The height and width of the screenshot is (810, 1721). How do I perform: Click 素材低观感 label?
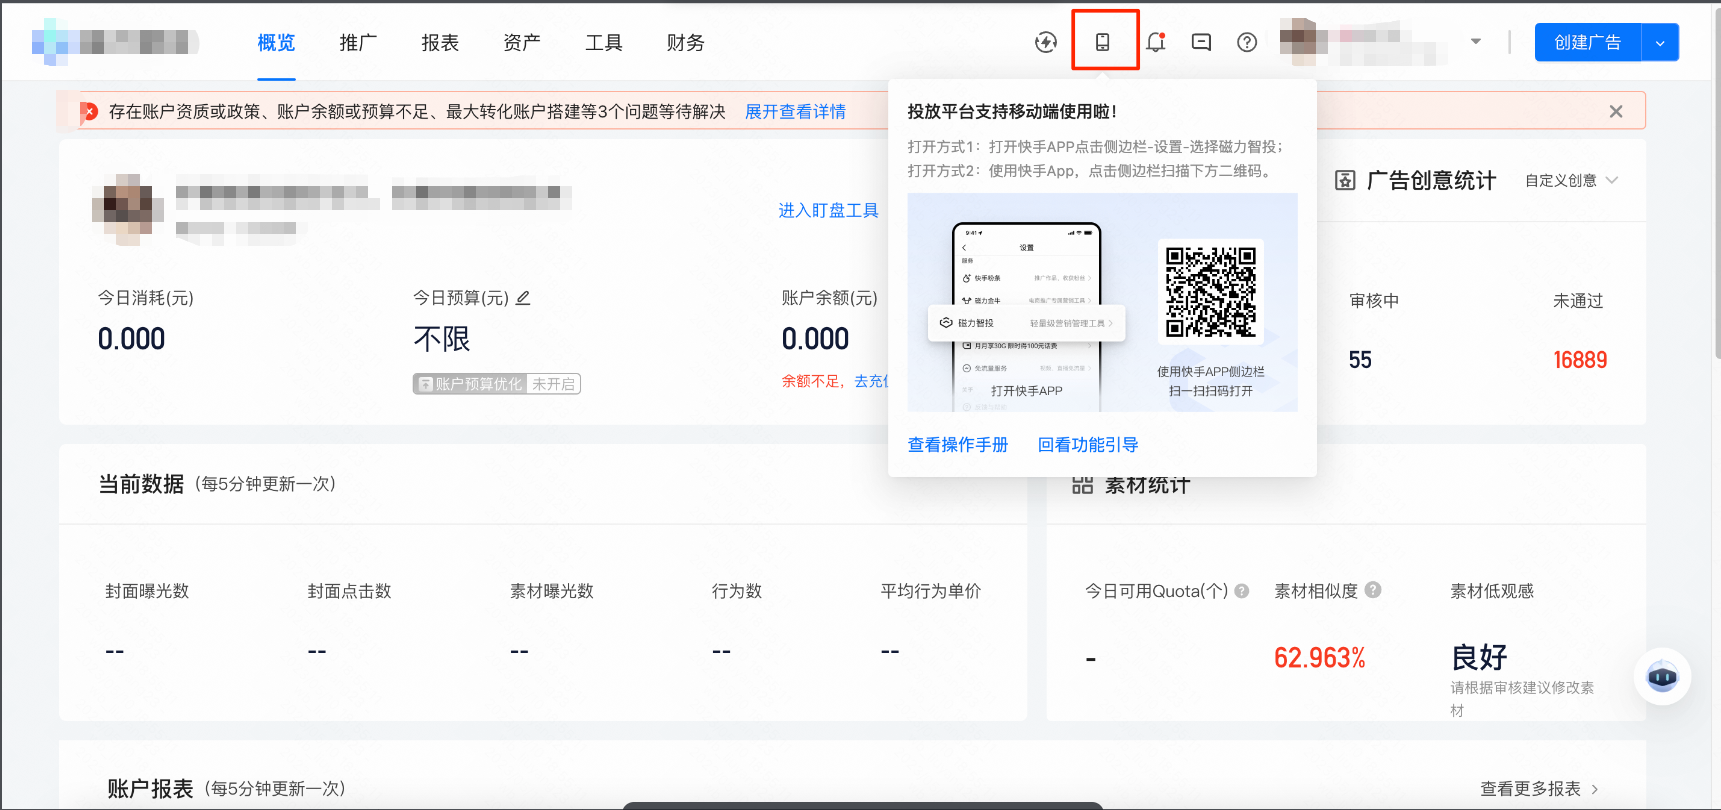[1492, 591]
